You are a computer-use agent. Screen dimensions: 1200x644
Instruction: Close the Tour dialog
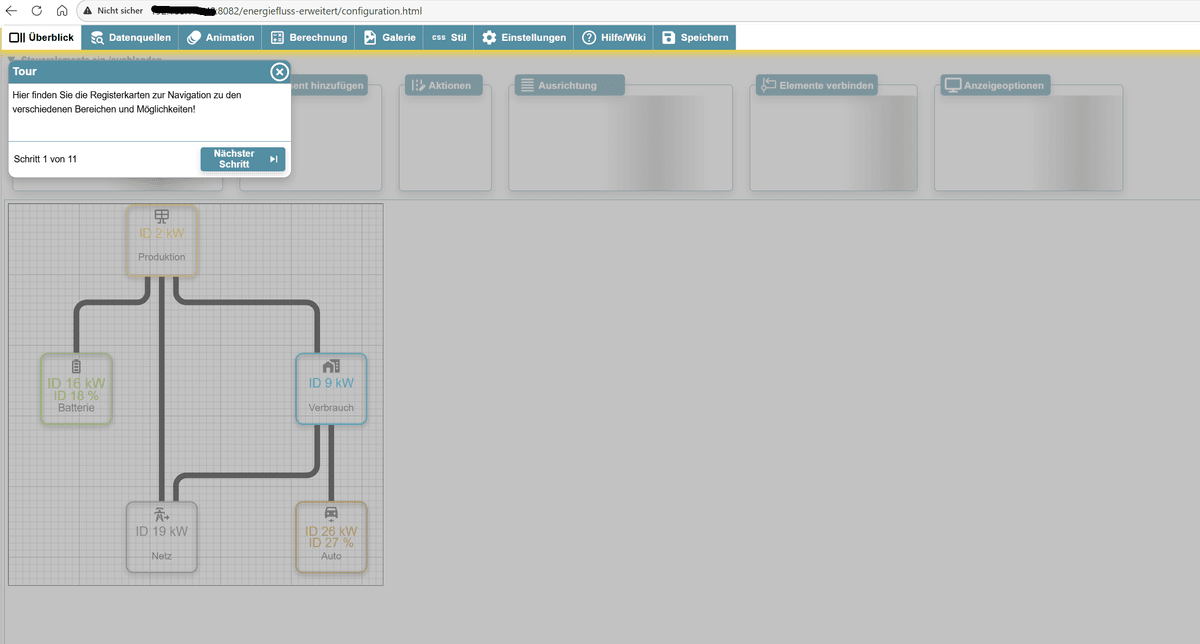[278, 71]
